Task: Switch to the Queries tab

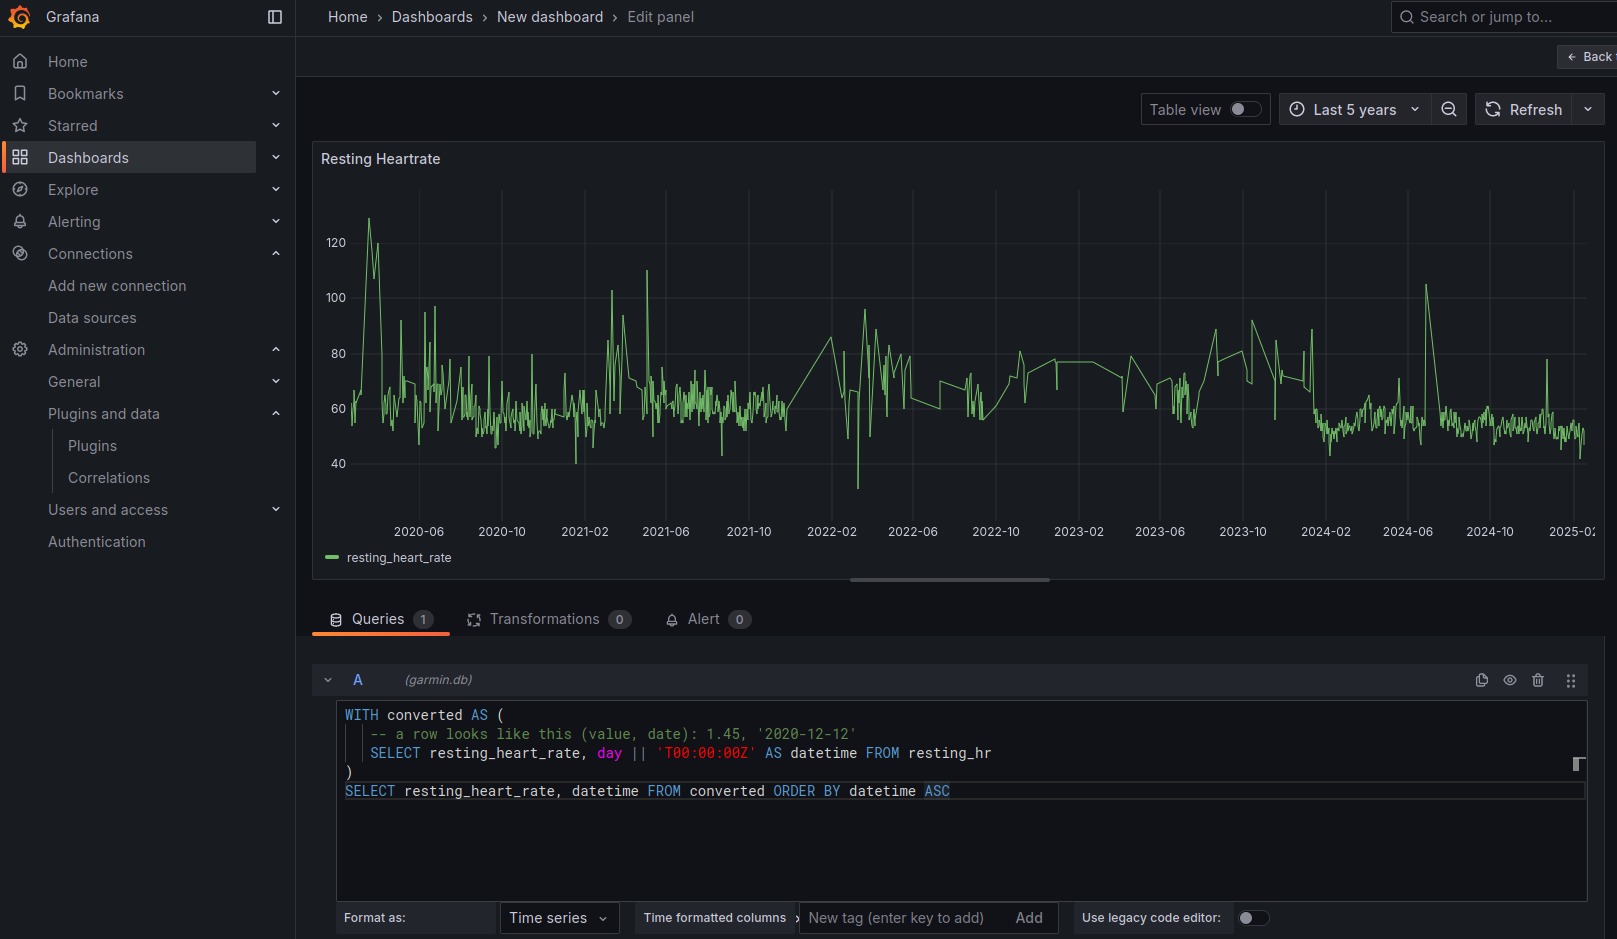Action: 381,620
